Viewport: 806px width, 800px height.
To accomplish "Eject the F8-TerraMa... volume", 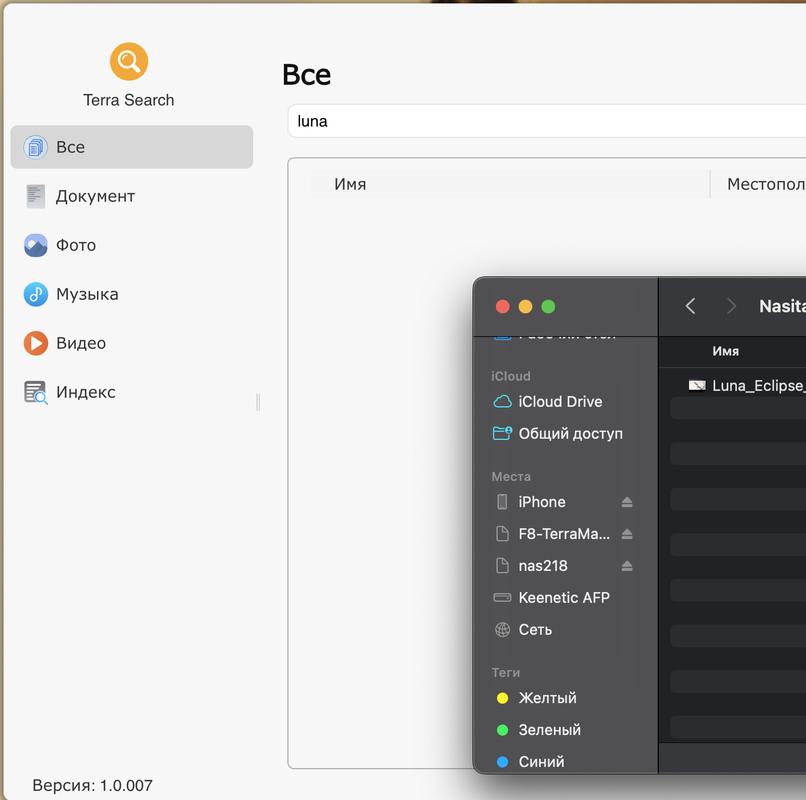I will (627, 534).
